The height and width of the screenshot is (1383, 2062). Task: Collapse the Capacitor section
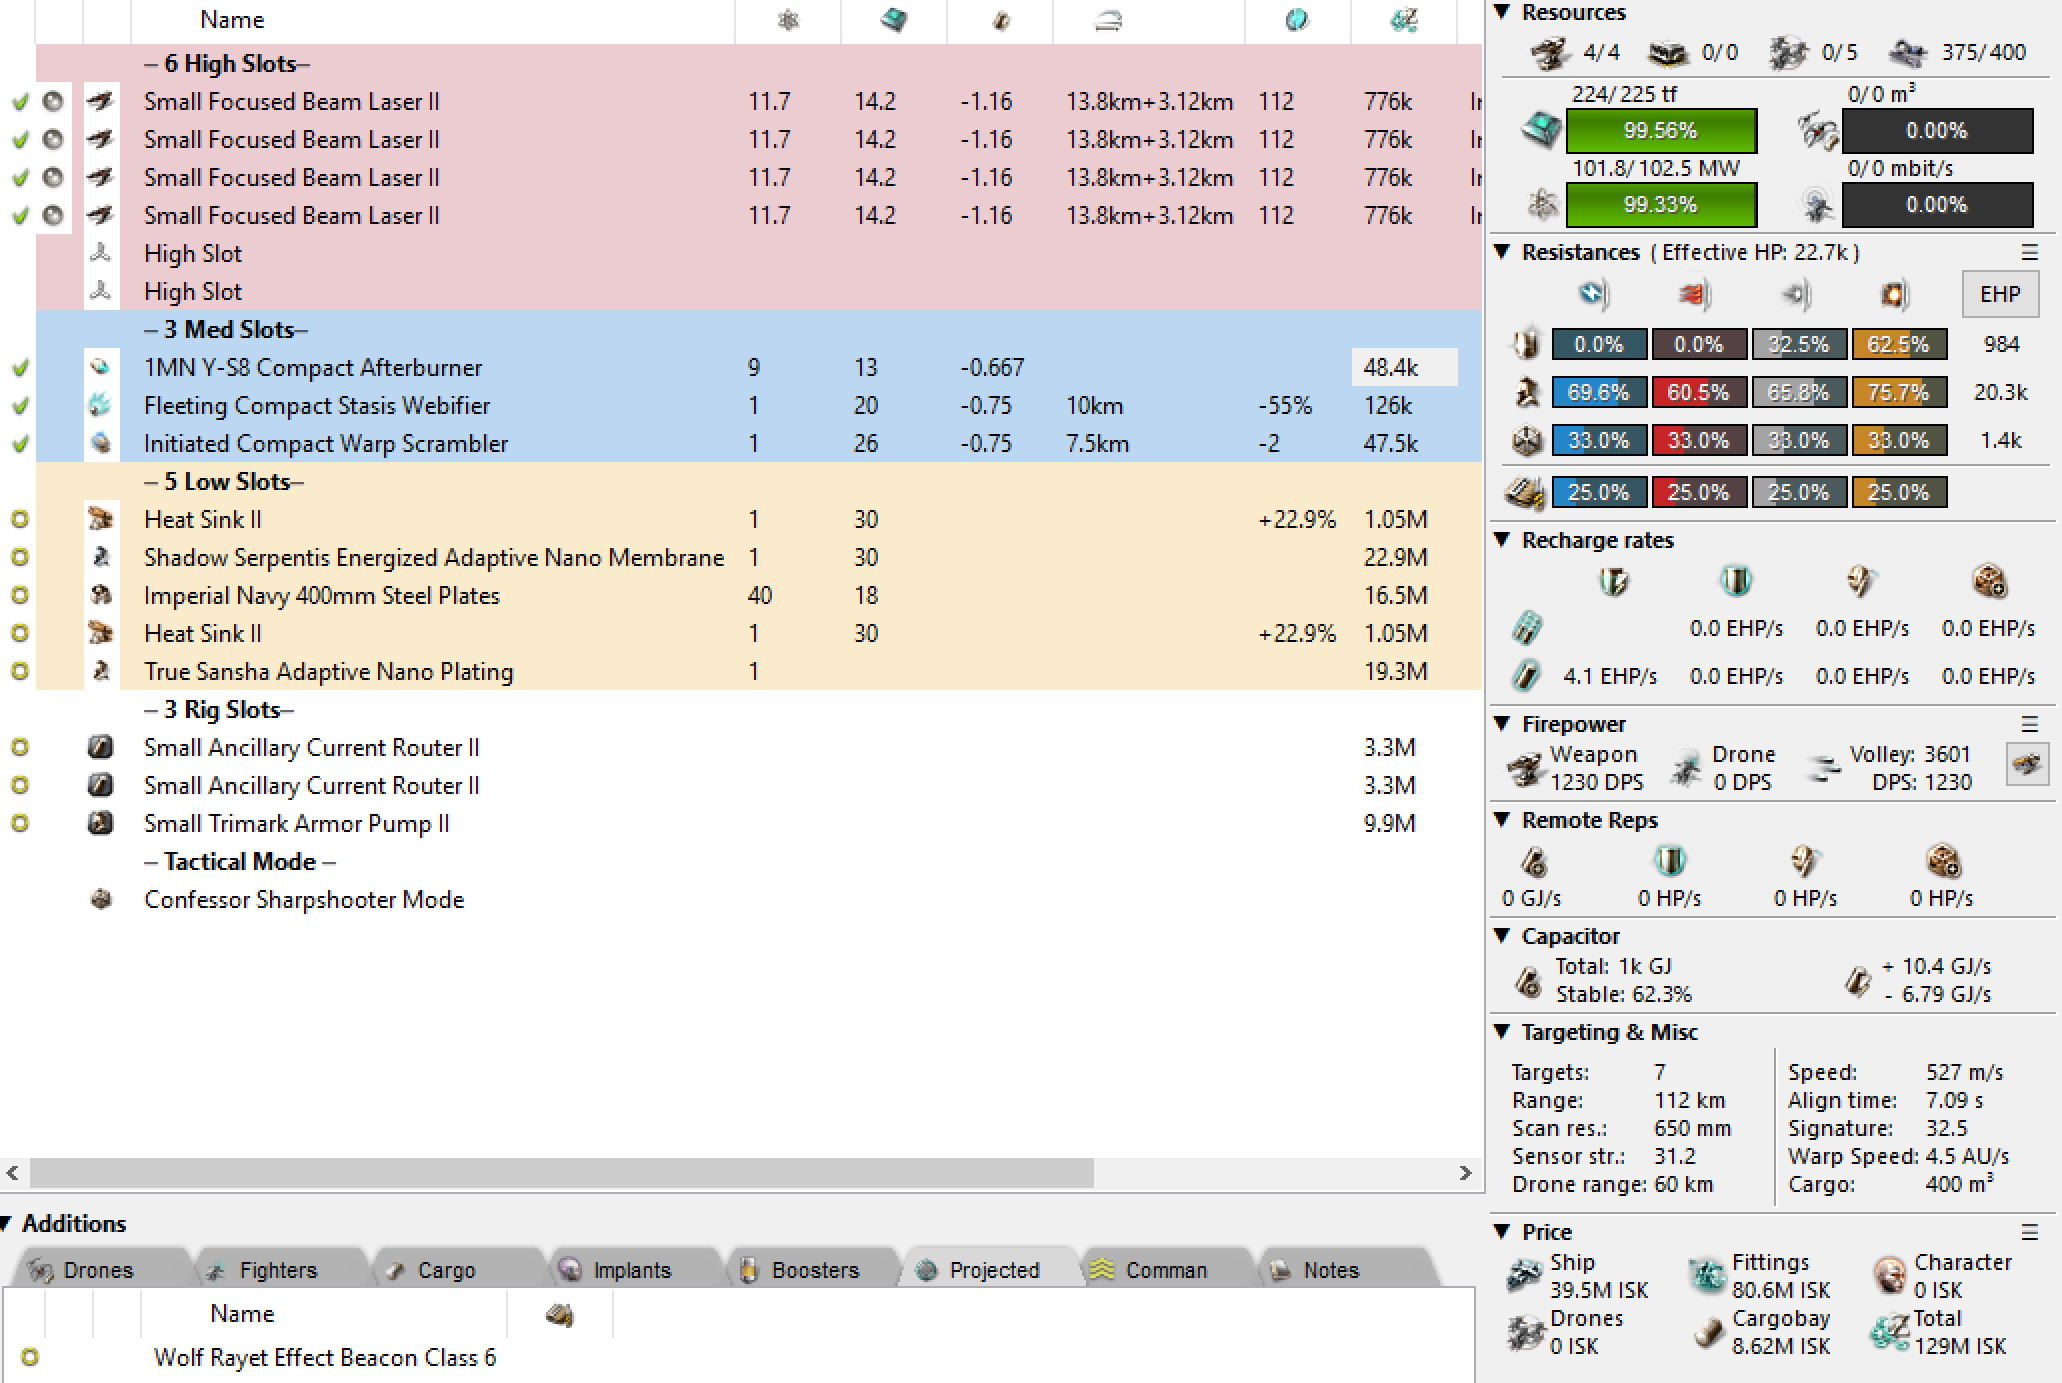pos(1501,936)
